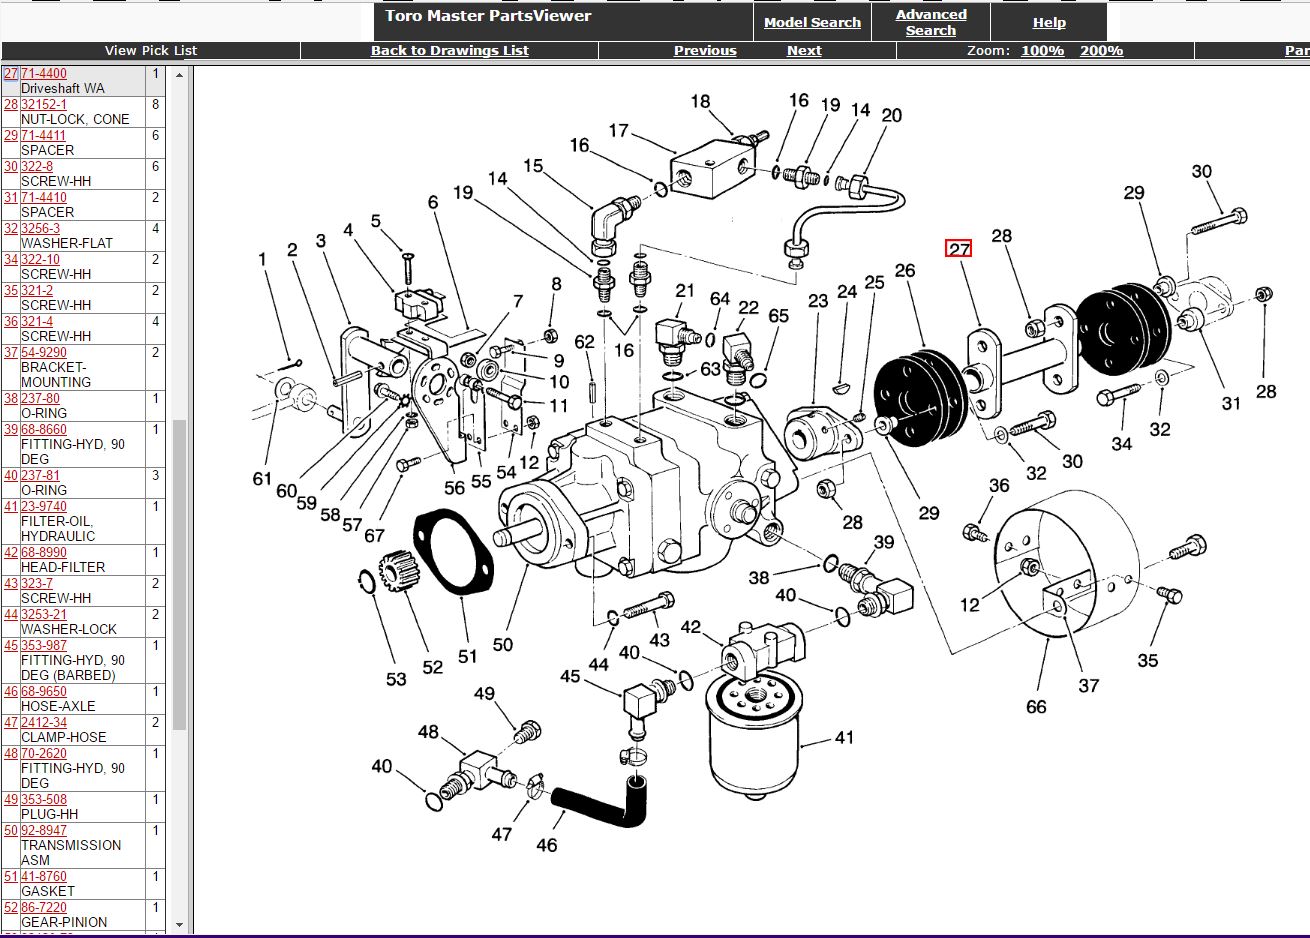Select part number 23-9740 oil filter link

tap(44, 506)
